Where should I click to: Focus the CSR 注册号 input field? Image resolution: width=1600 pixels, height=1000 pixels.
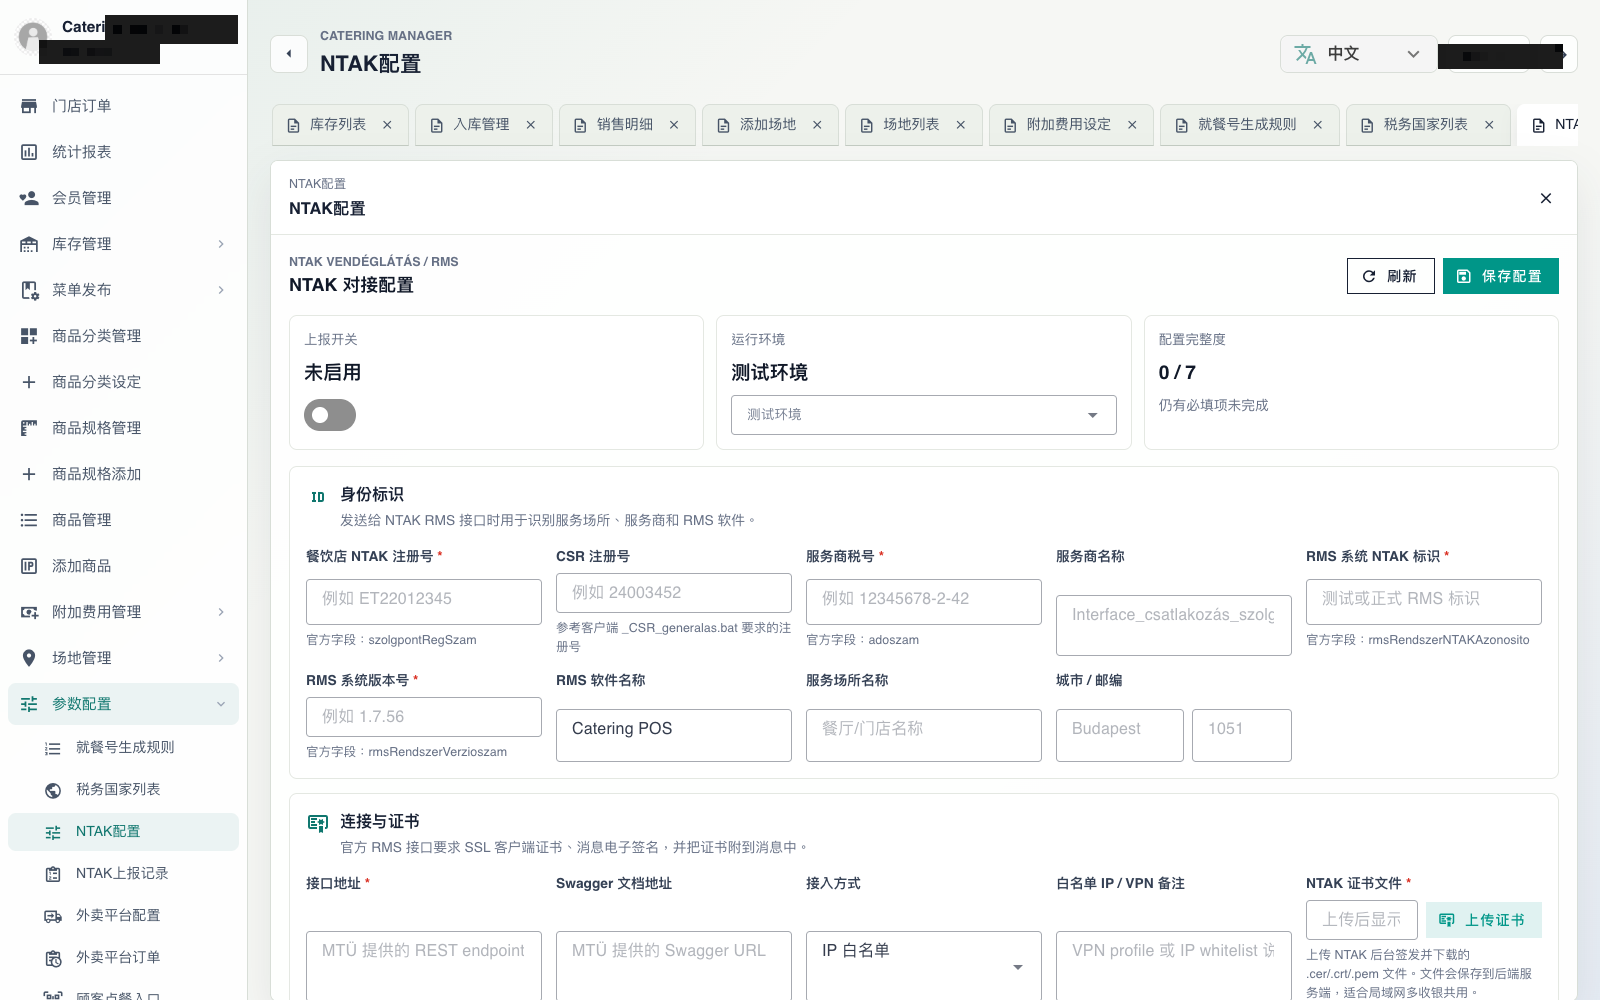[674, 593]
